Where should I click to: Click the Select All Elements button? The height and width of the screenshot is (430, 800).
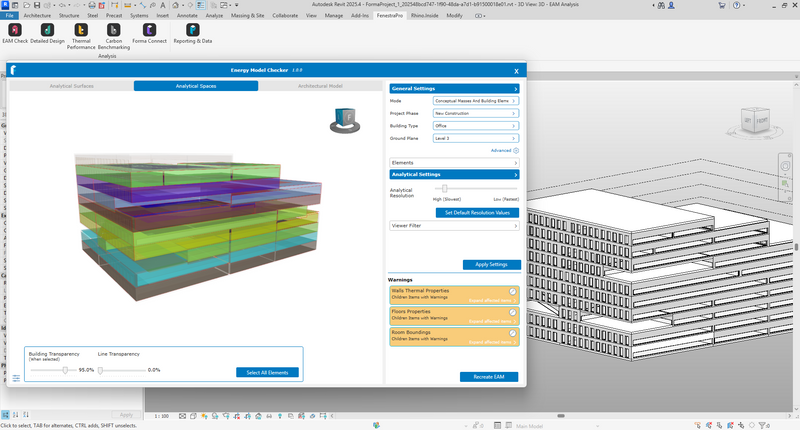coord(267,373)
